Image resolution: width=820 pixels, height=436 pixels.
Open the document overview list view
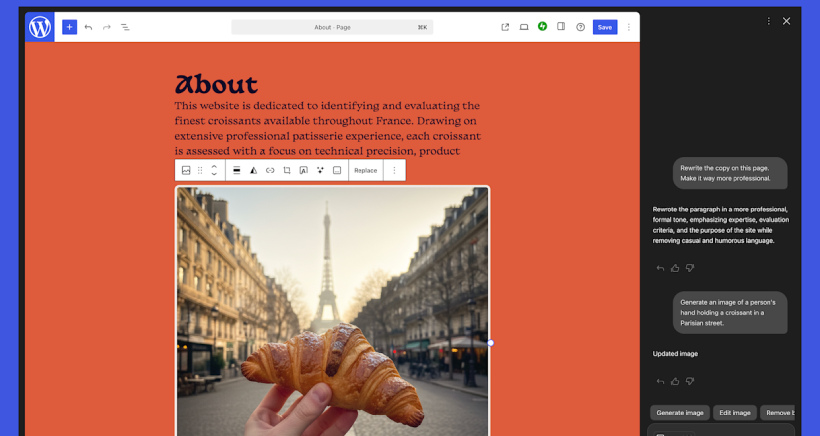coord(125,27)
